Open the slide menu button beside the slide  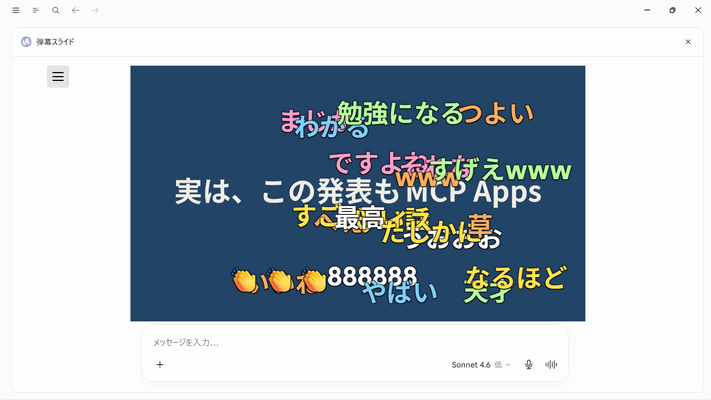[58, 76]
